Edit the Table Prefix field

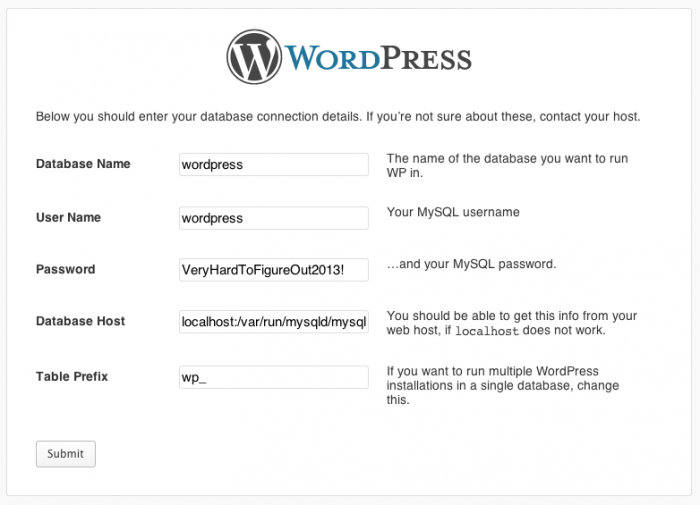click(274, 377)
